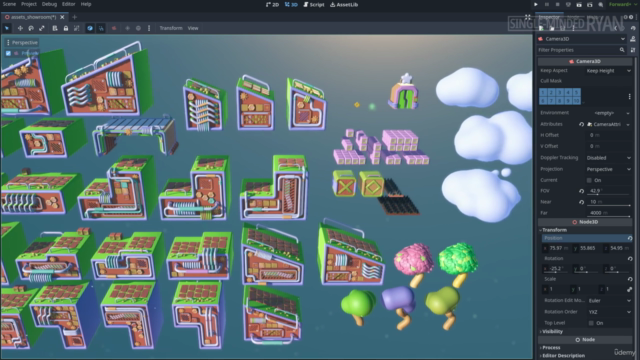Open the View menu in viewport toolbar

193,28
